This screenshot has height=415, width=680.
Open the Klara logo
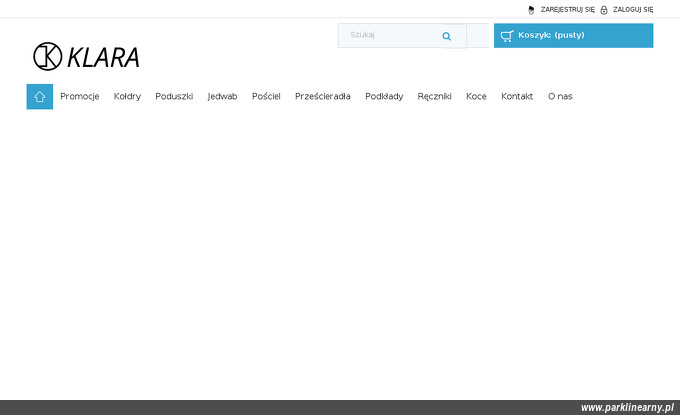tap(86, 56)
